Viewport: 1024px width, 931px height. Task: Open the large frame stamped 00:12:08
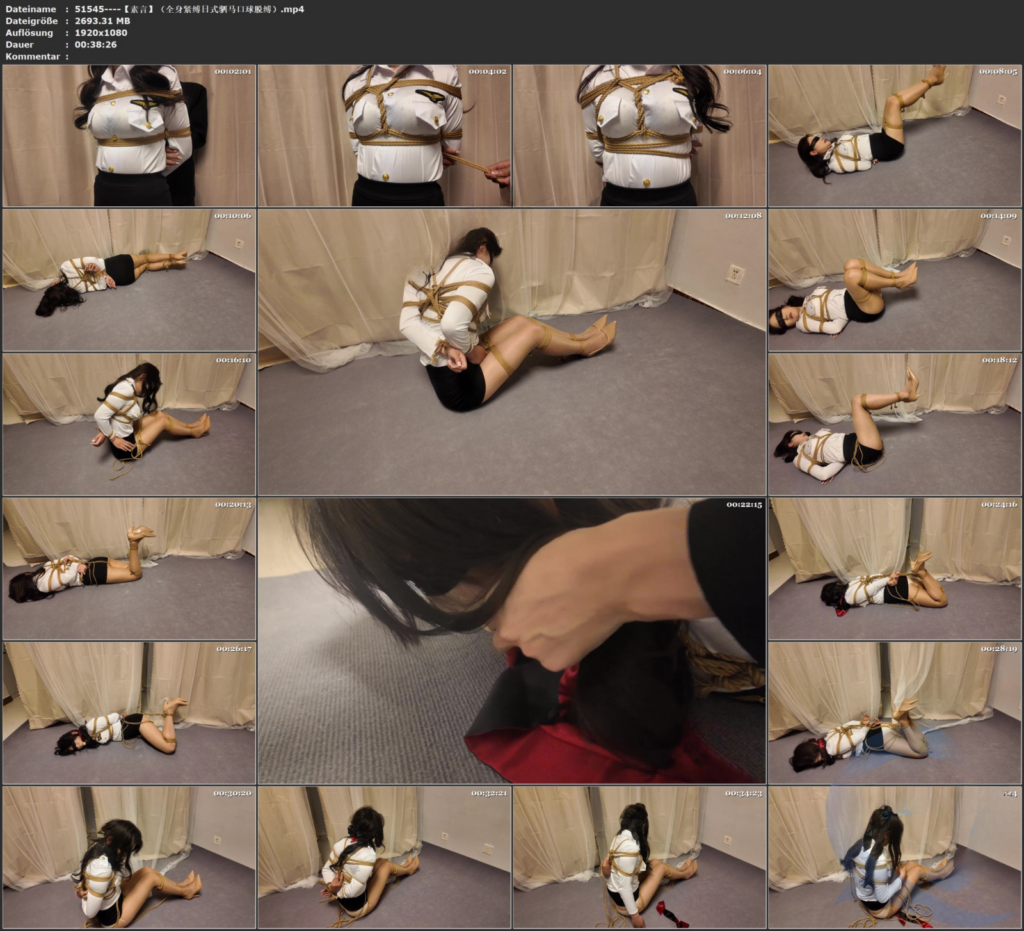(512, 352)
